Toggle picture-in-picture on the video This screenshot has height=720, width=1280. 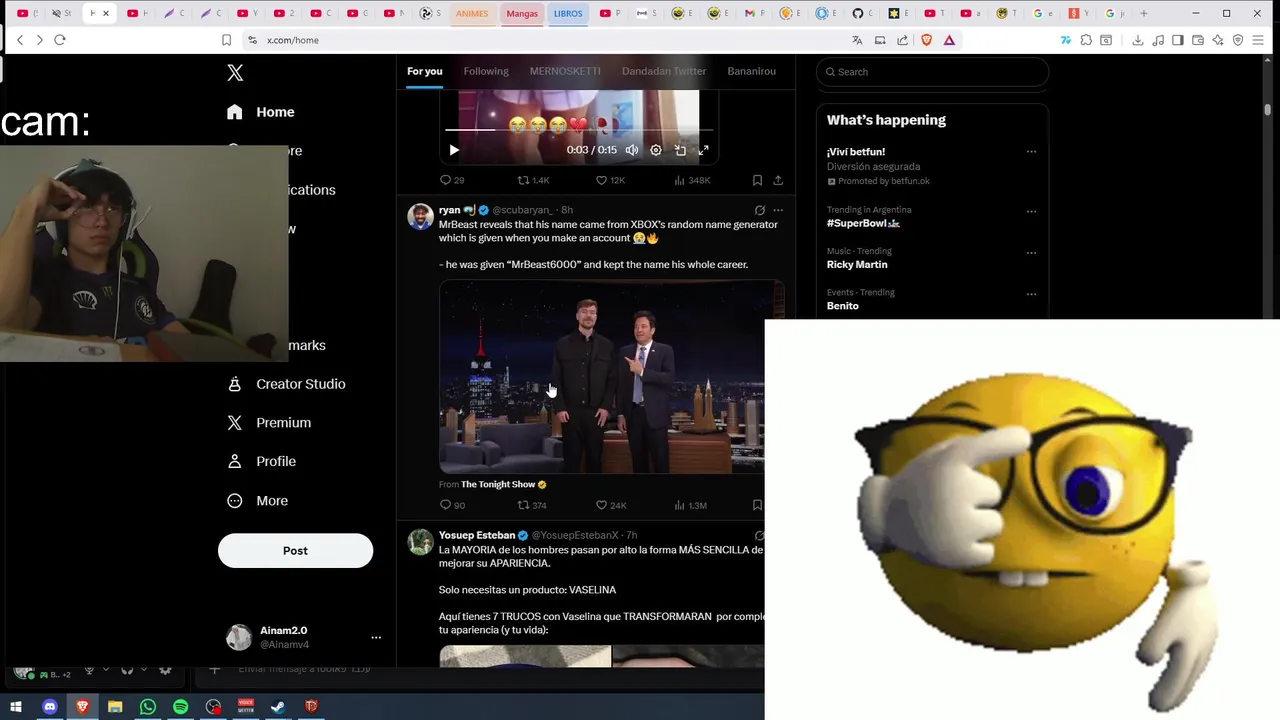click(680, 150)
